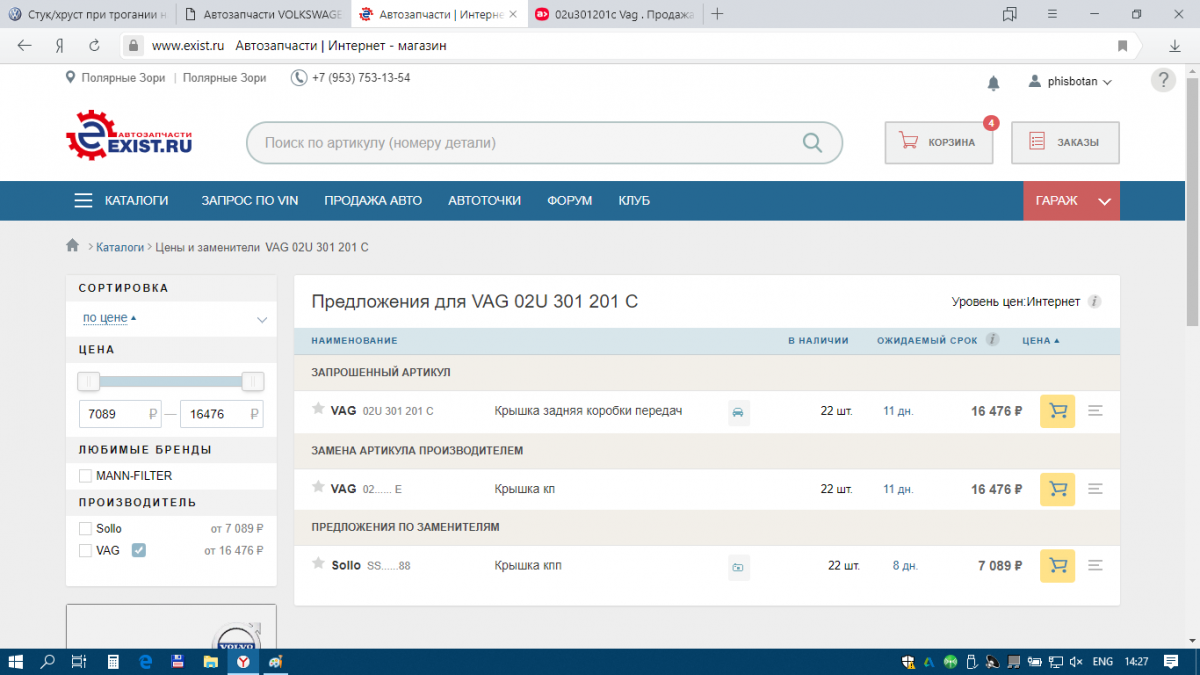Click the по цене sort link
Viewport: 1200px width, 675px height.
coord(105,318)
